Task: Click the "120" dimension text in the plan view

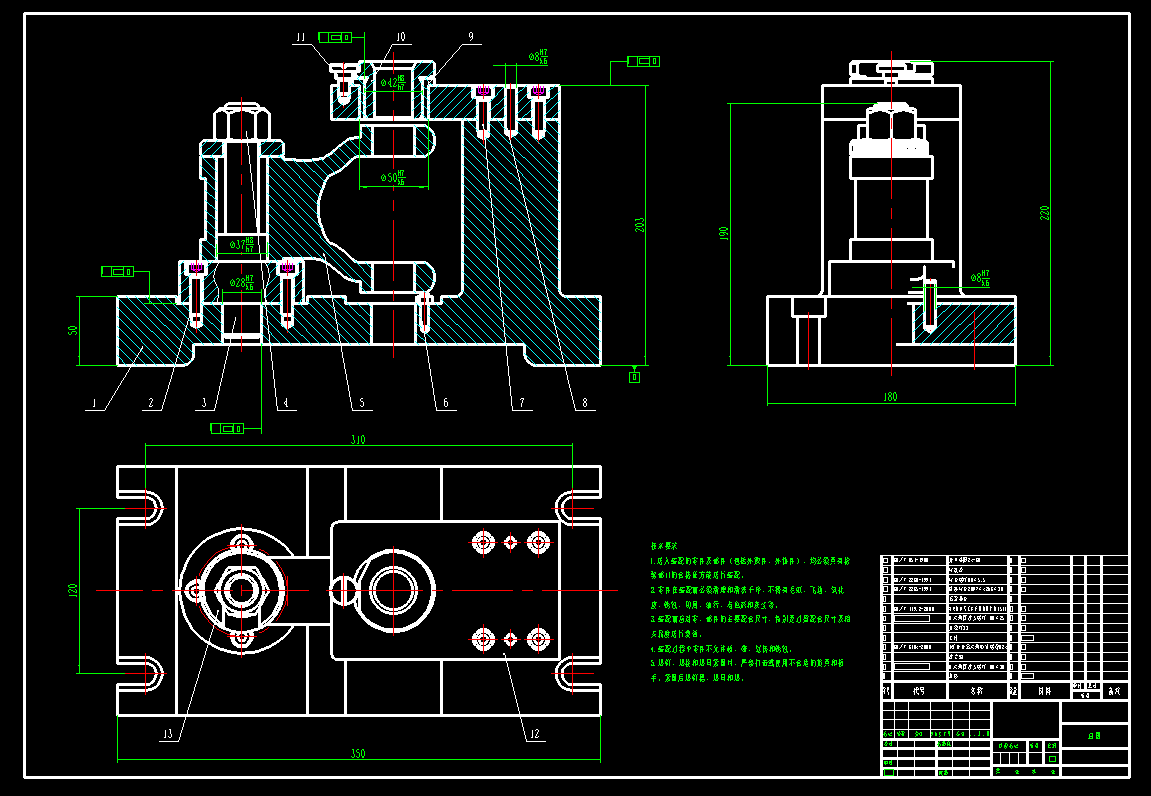Action: (73, 590)
